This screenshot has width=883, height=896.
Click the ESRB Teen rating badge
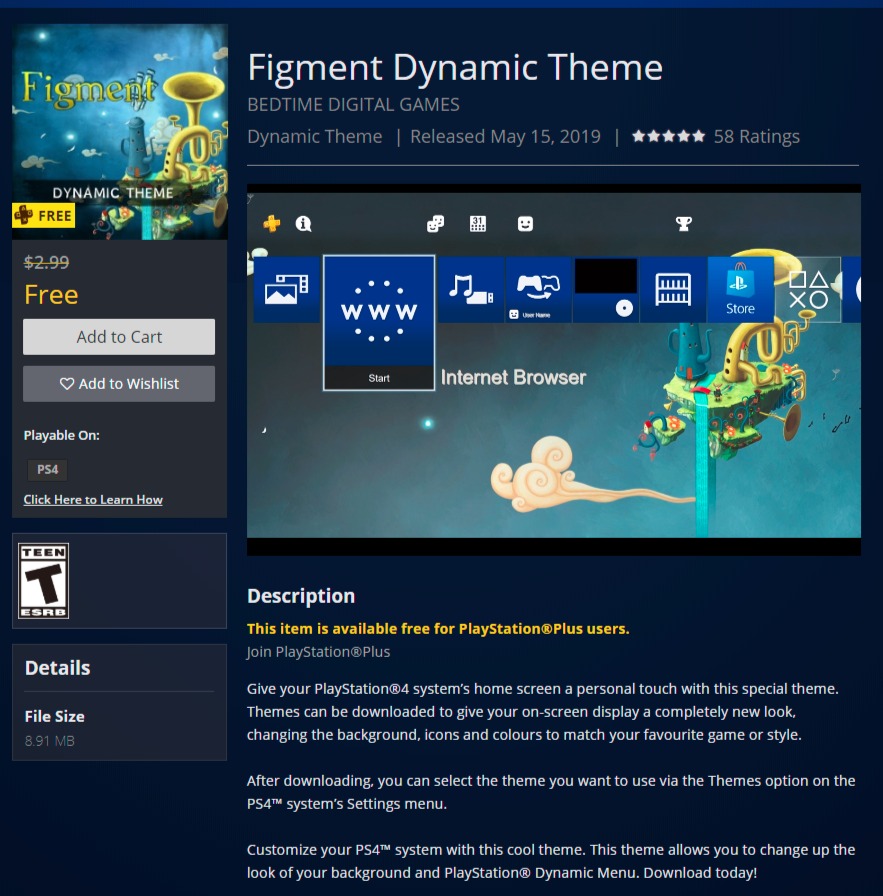(x=43, y=581)
